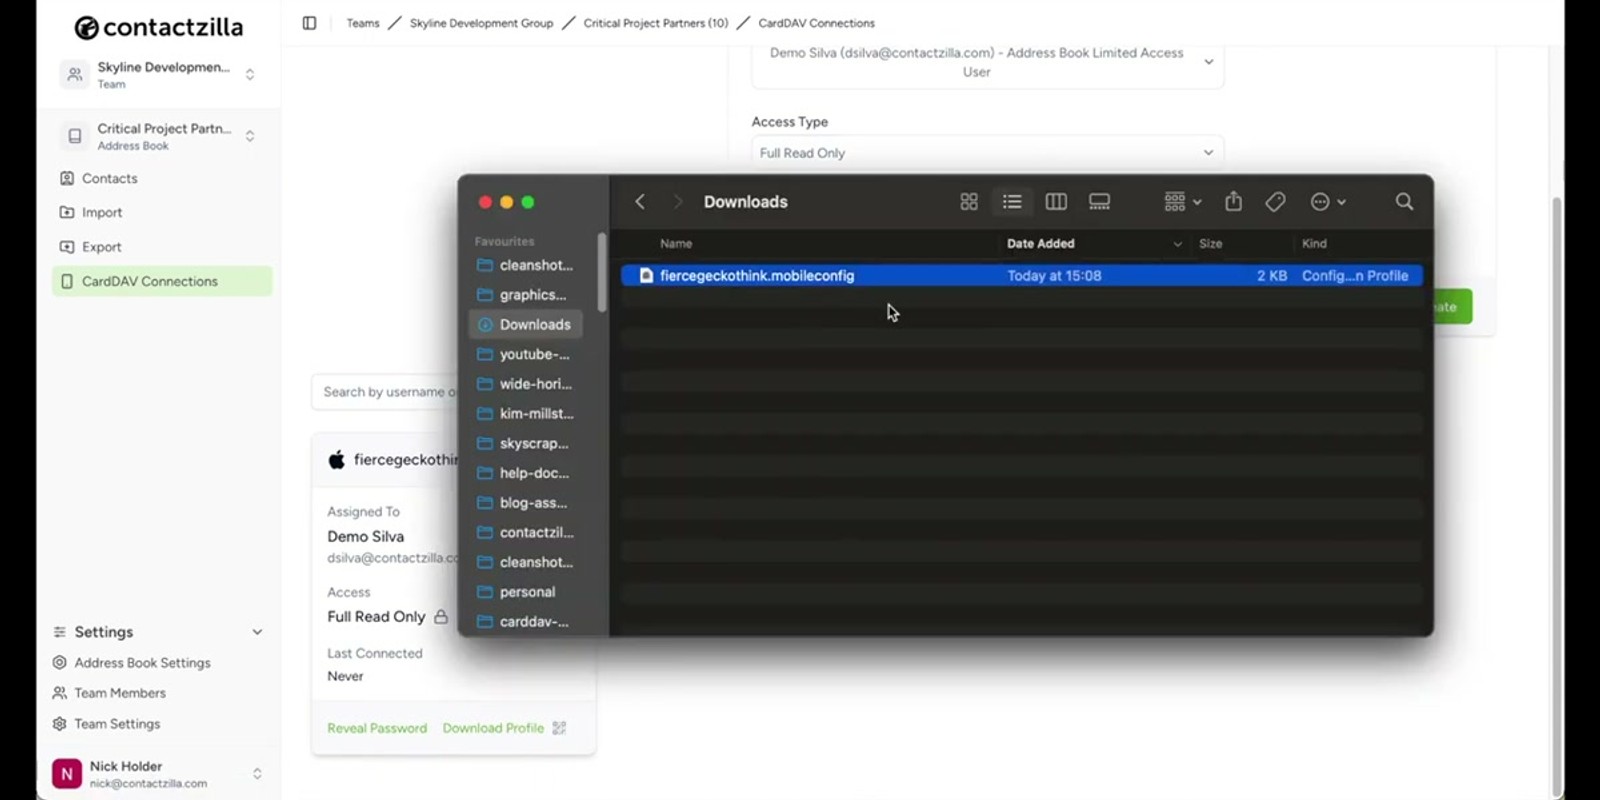
Task: Click Reveal Password link
Action: [377, 728]
